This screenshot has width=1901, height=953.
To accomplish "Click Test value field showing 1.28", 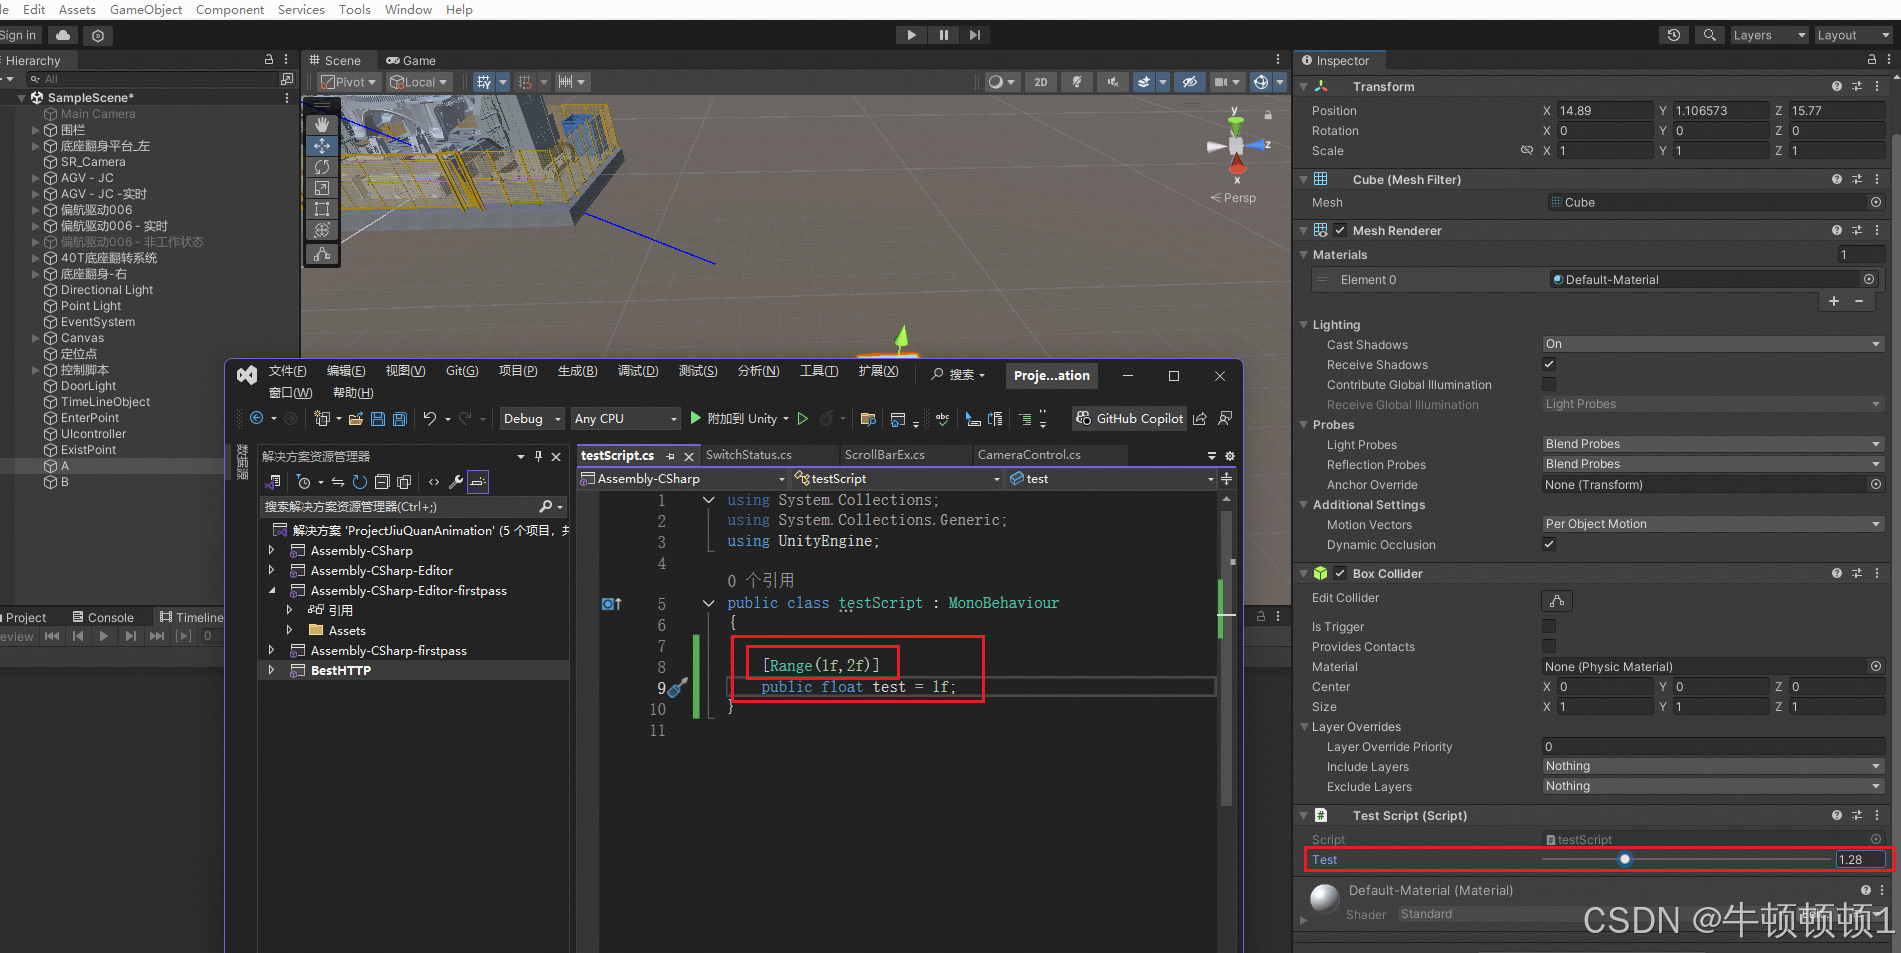I will coord(1860,860).
